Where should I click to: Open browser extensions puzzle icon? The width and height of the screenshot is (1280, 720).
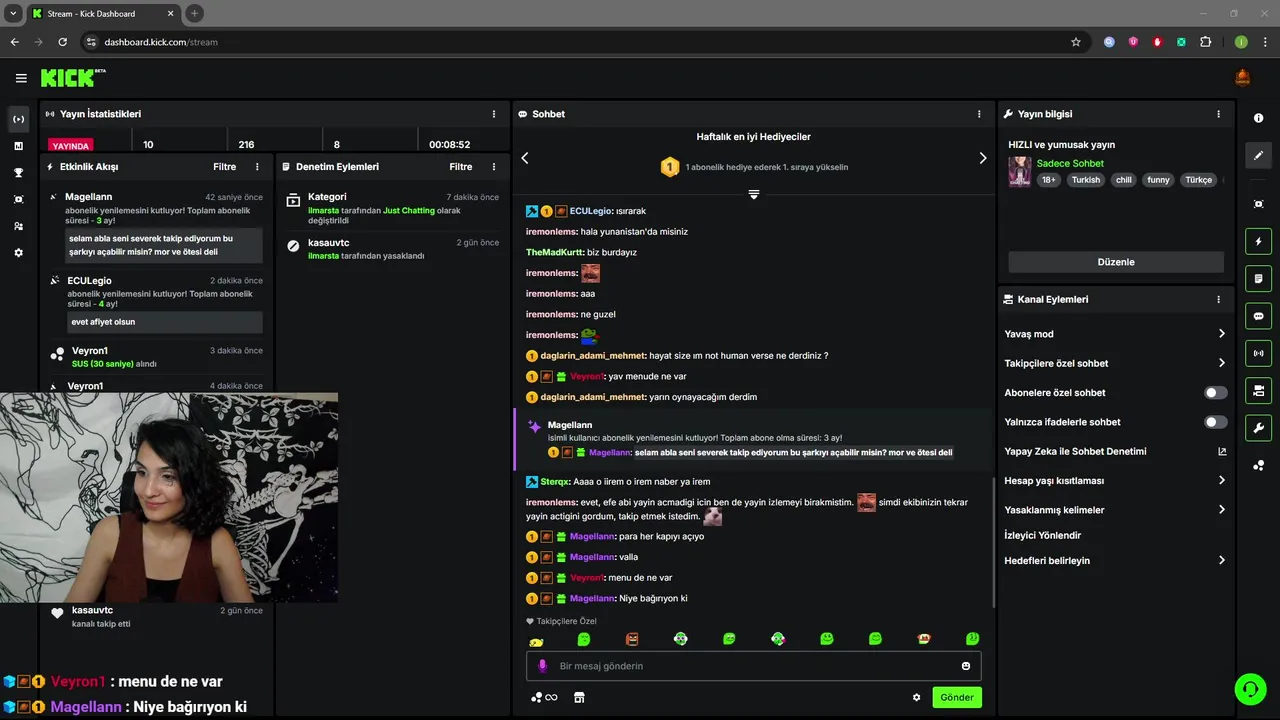pyautogui.click(x=1205, y=42)
